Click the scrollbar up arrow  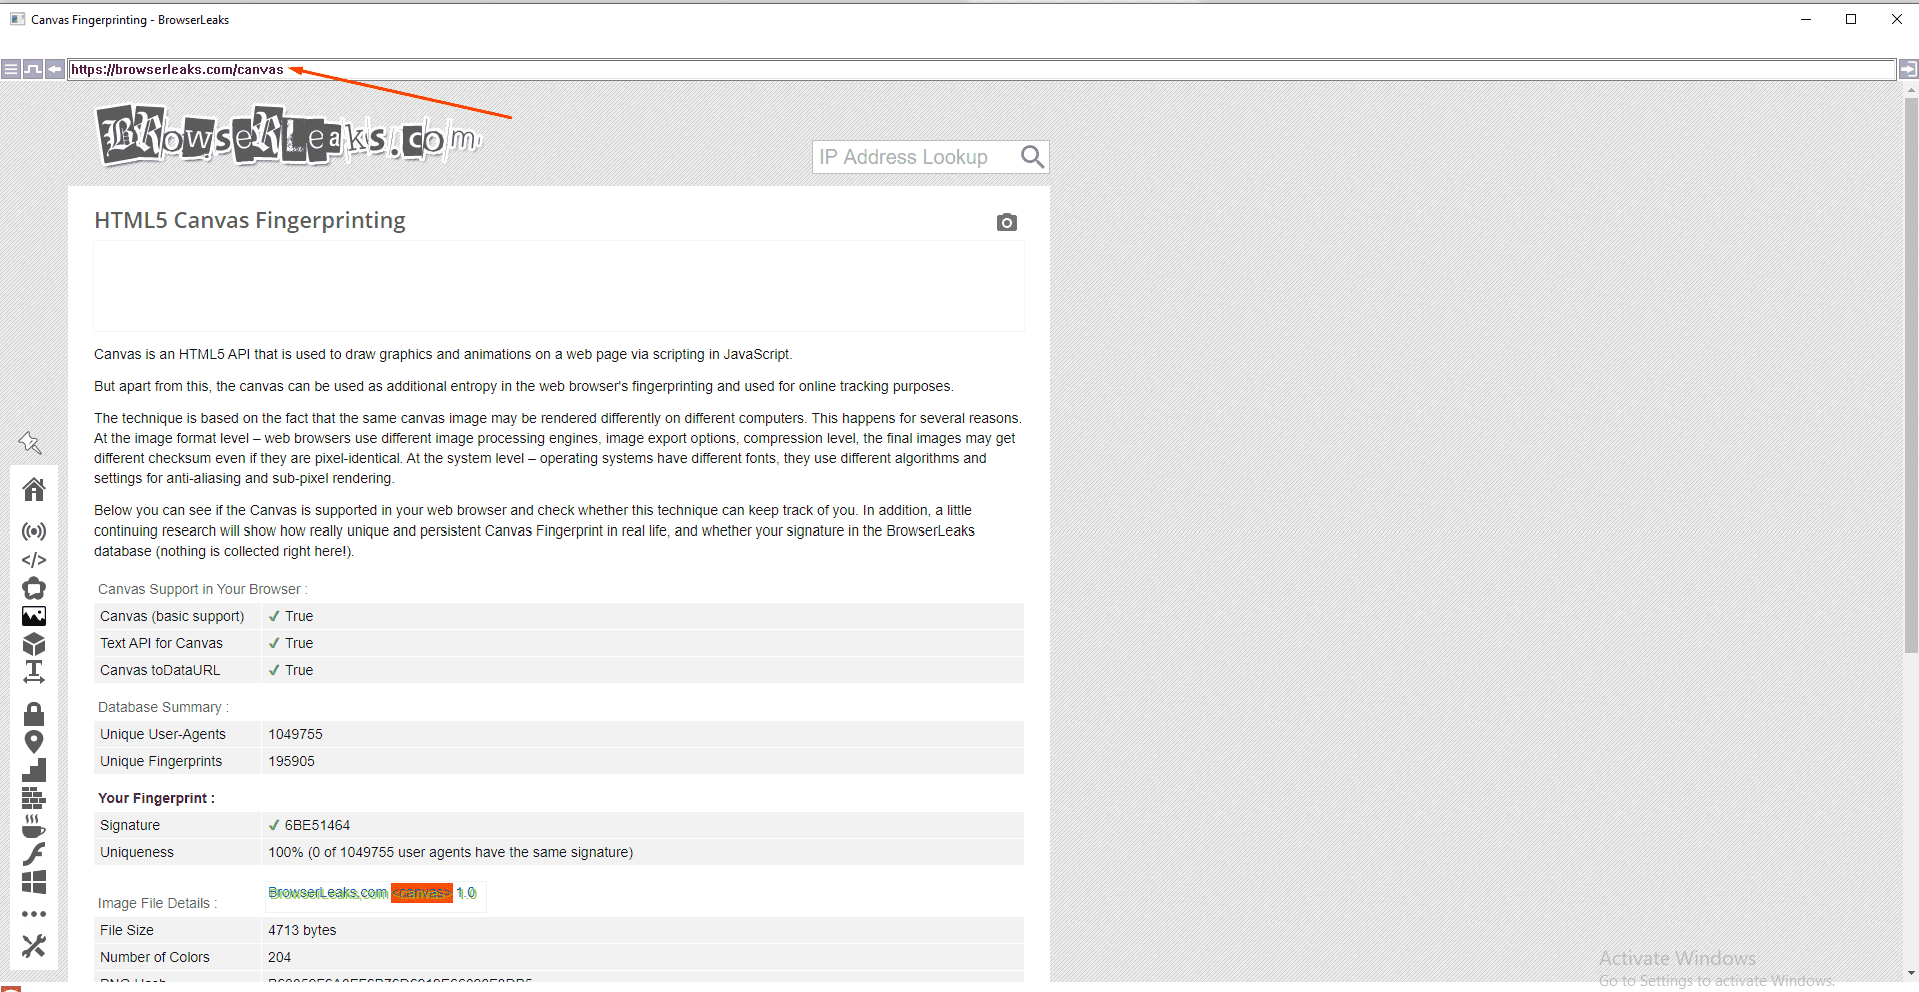click(1911, 90)
